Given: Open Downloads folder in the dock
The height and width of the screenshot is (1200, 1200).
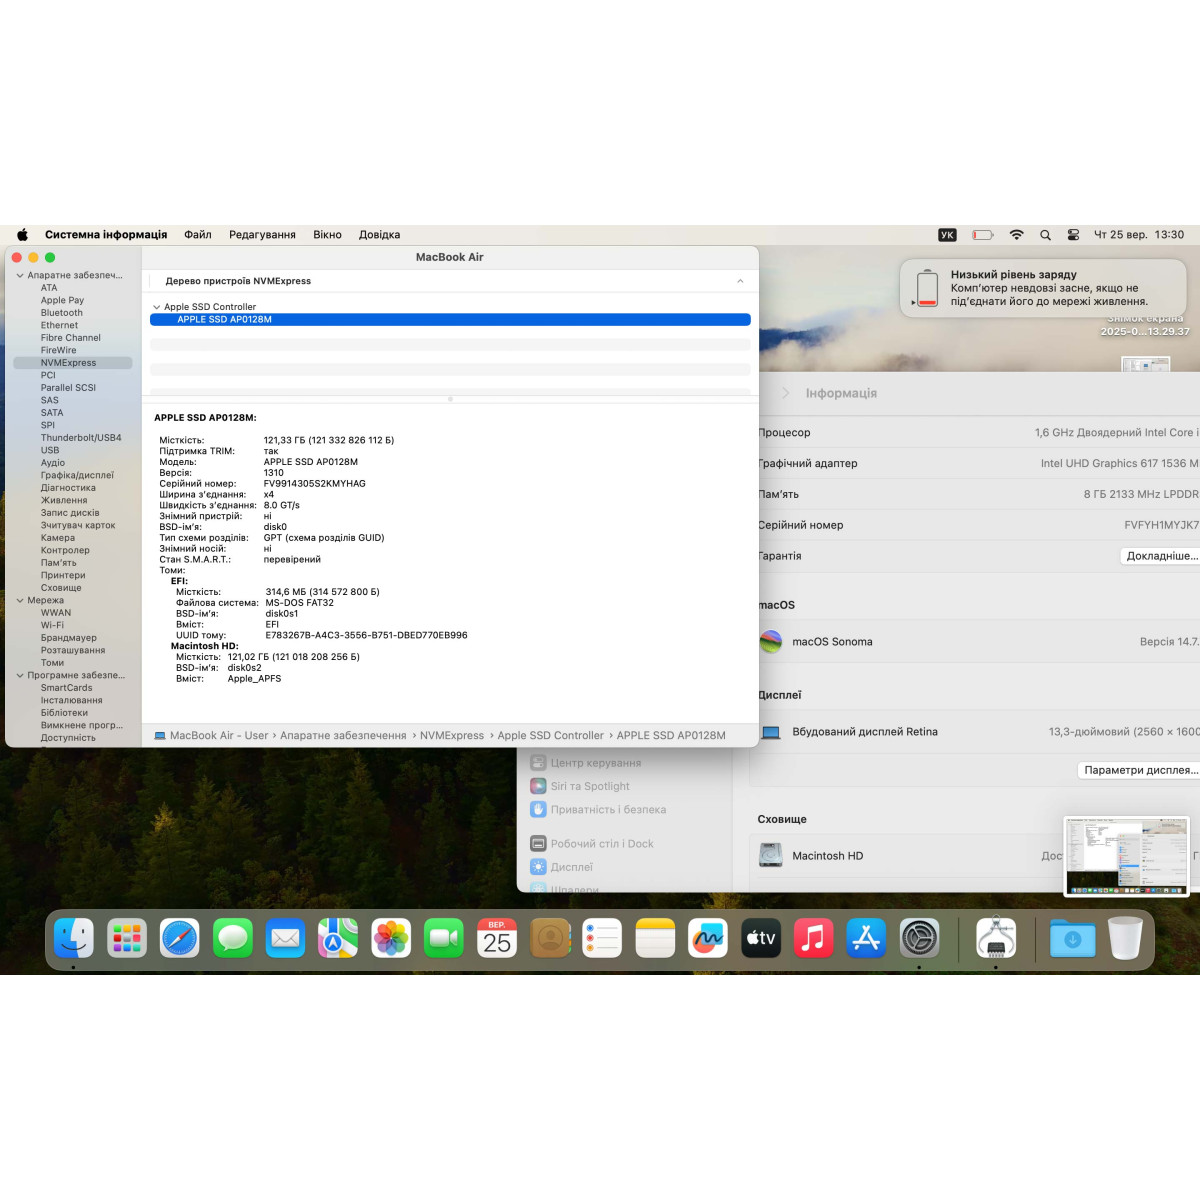Looking at the screenshot, I should (x=1073, y=938).
